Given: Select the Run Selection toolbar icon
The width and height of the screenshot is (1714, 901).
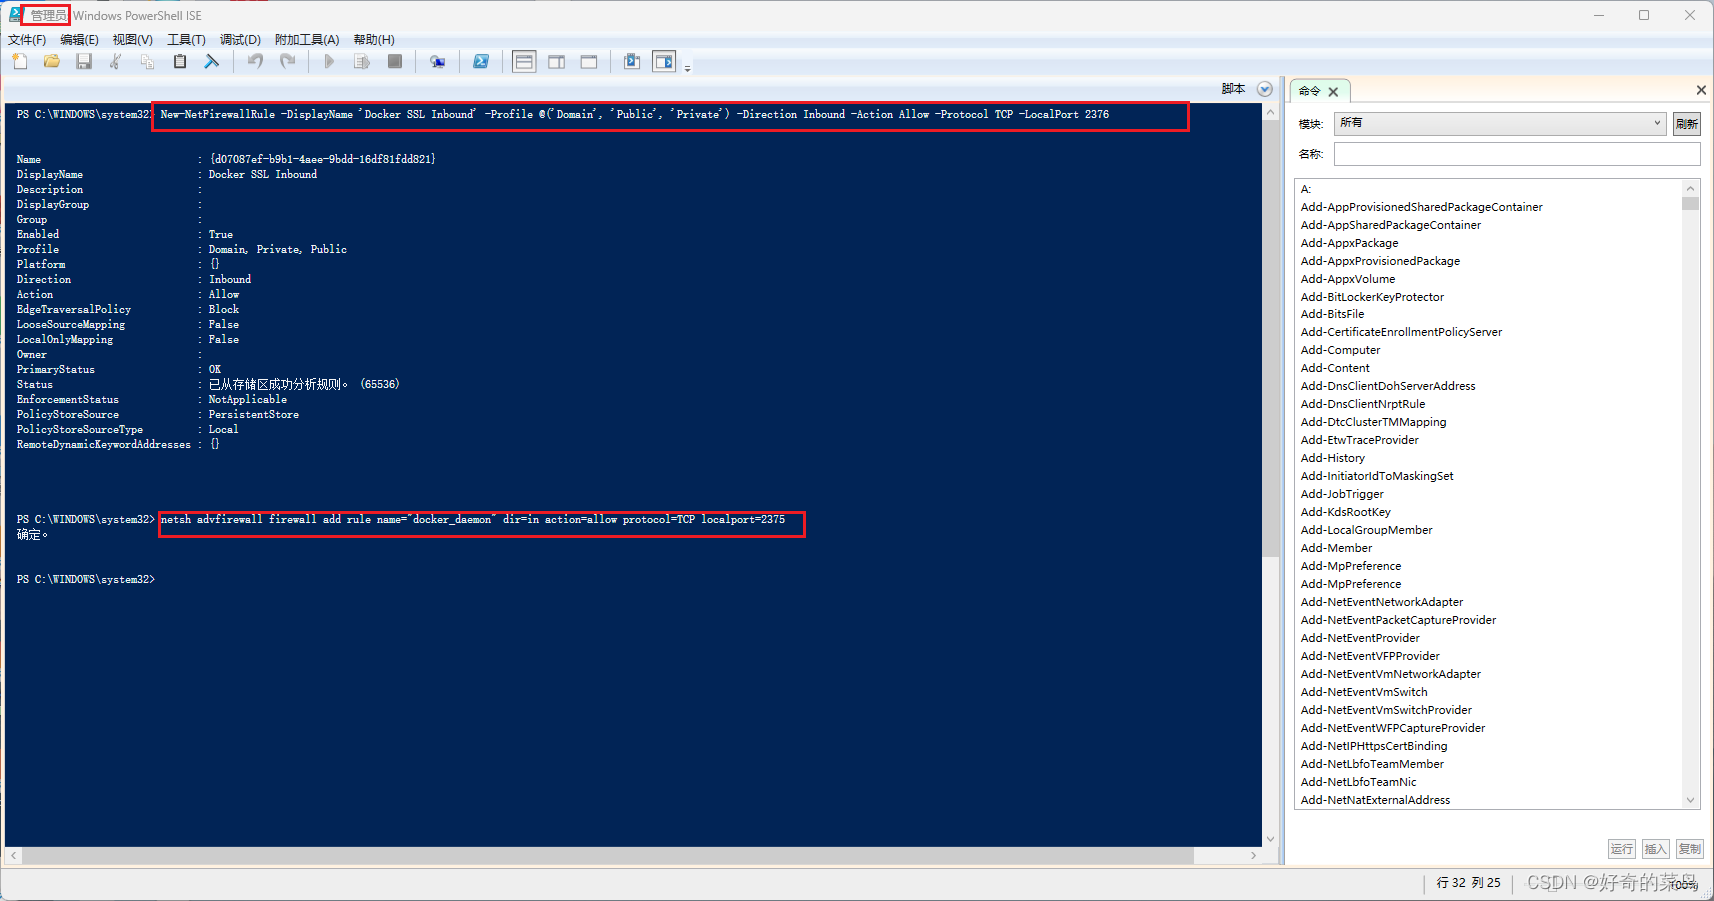Looking at the screenshot, I should (362, 61).
